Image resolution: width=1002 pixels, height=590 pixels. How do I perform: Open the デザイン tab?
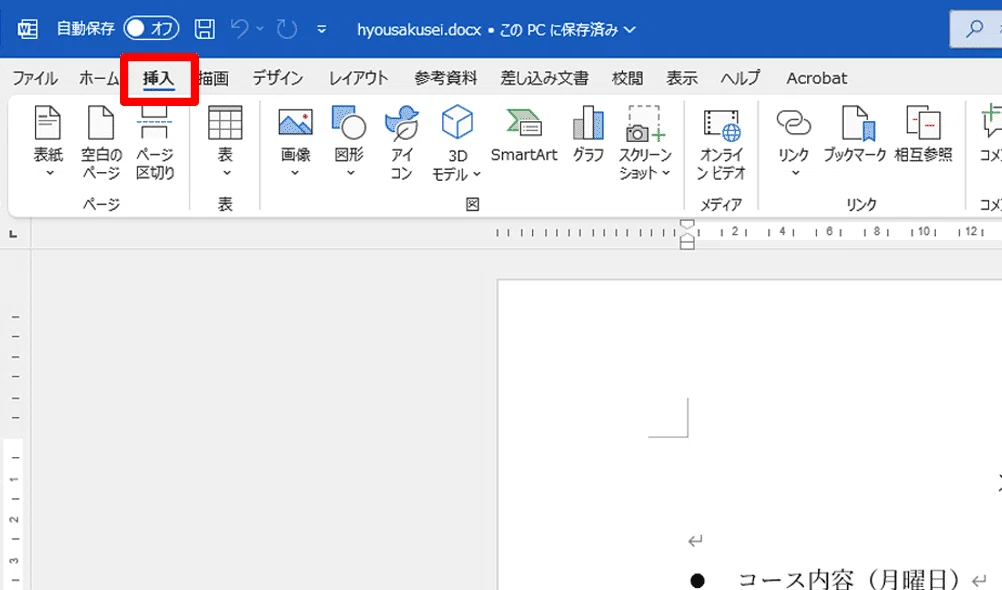point(277,78)
